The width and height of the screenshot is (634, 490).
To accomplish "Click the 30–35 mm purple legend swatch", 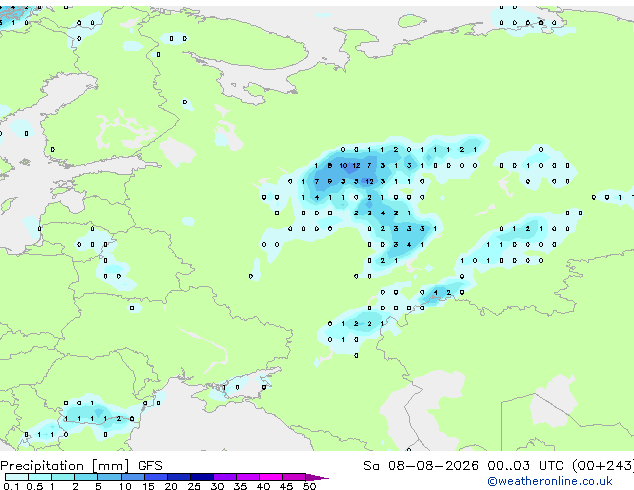I will click(224, 477).
